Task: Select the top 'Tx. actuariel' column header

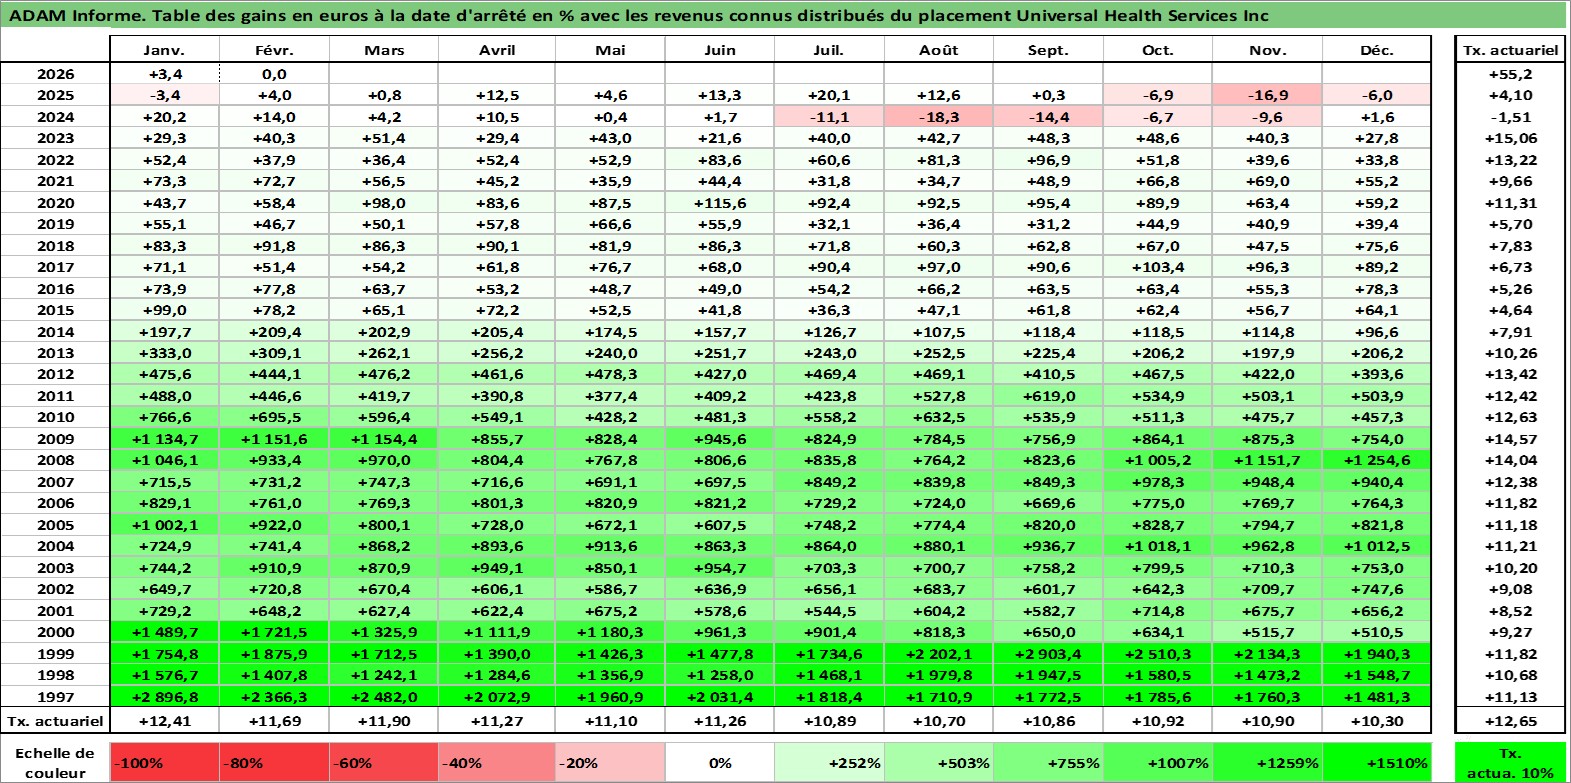Action: click(1510, 50)
